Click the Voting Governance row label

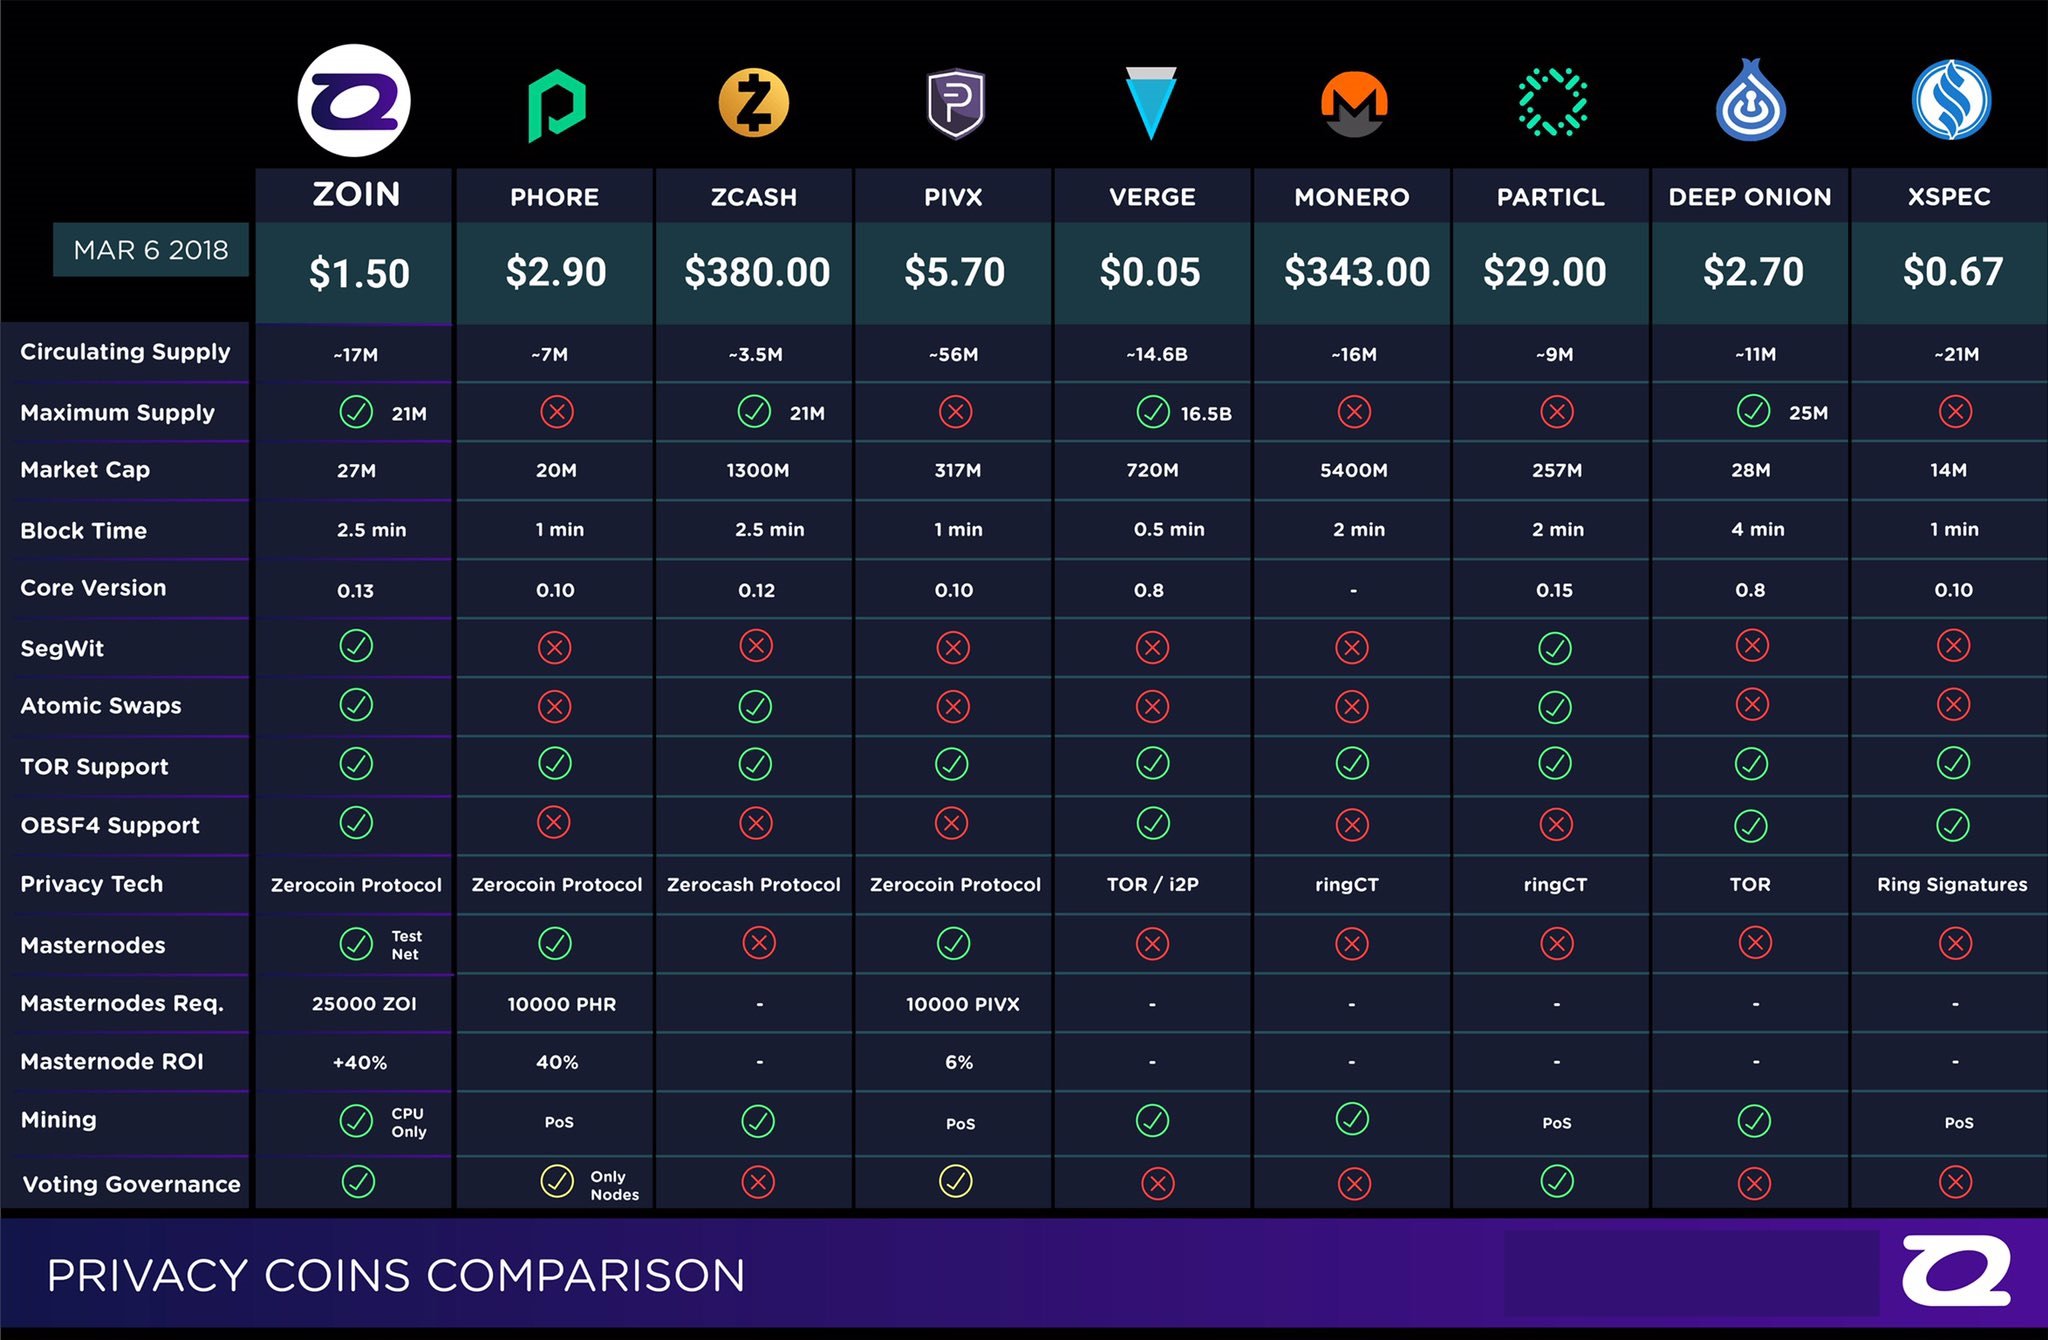pyautogui.click(x=131, y=1184)
